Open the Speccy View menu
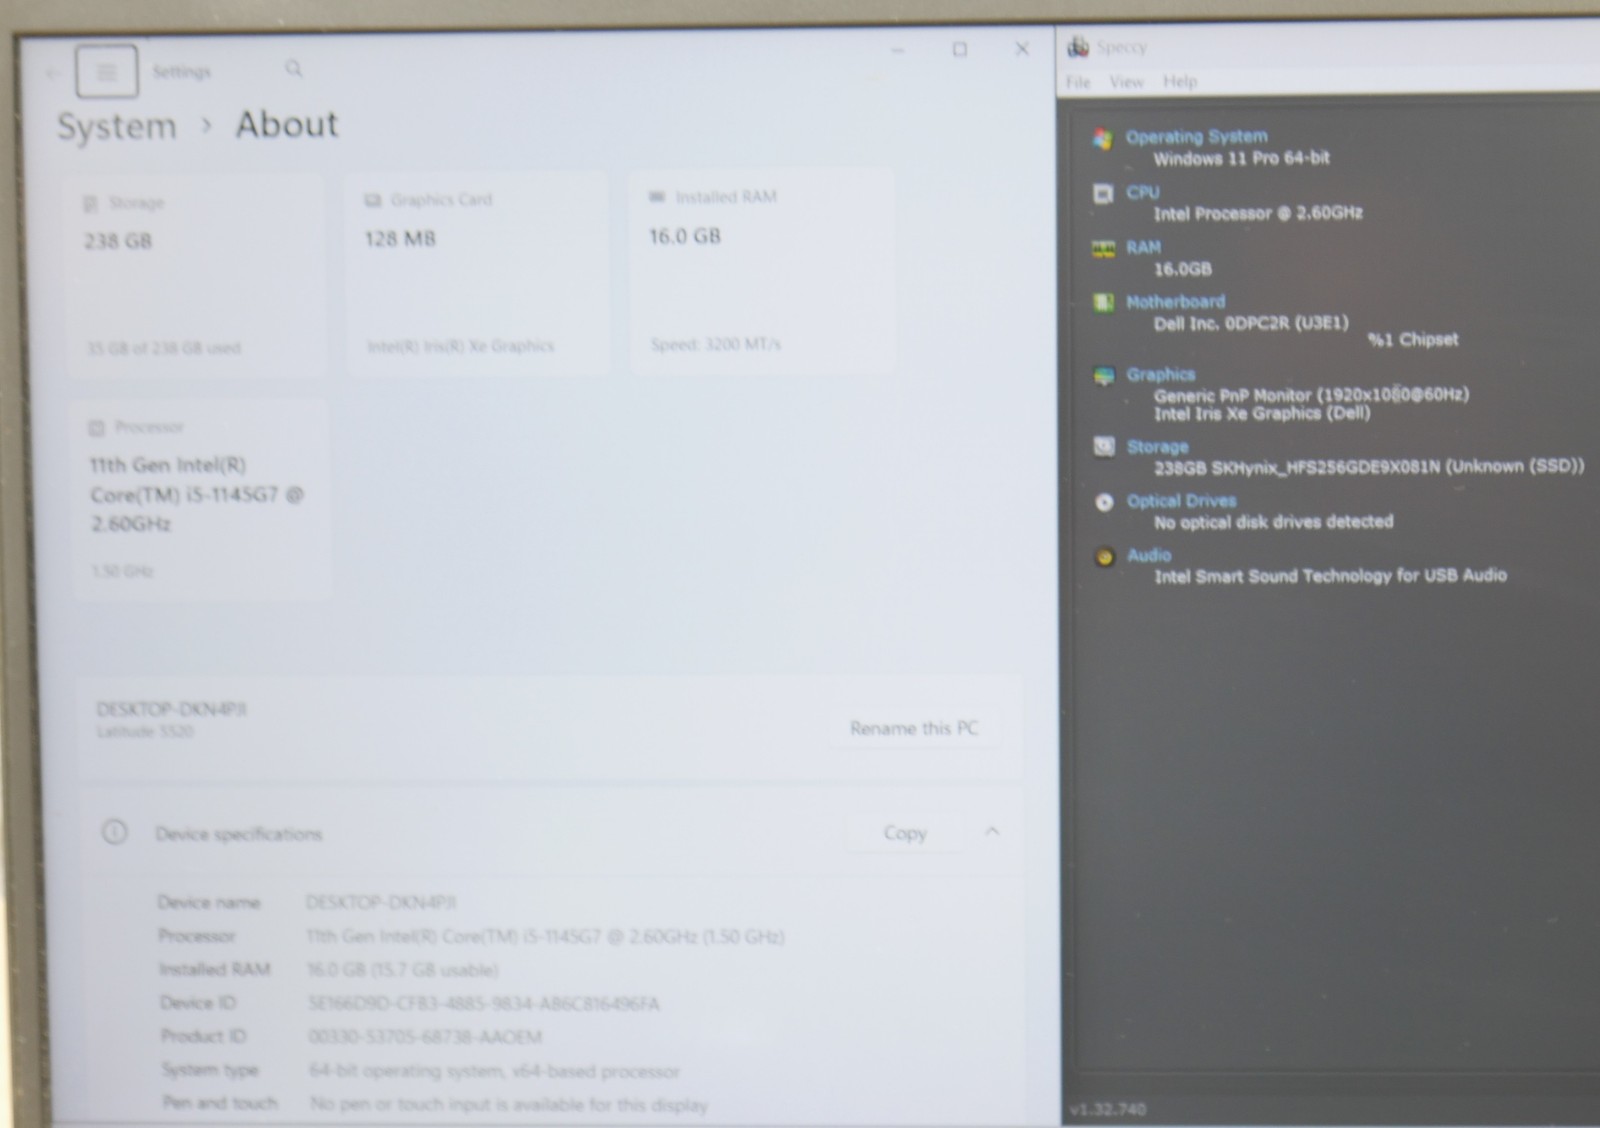This screenshot has height=1128, width=1600. [x=1126, y=82]
